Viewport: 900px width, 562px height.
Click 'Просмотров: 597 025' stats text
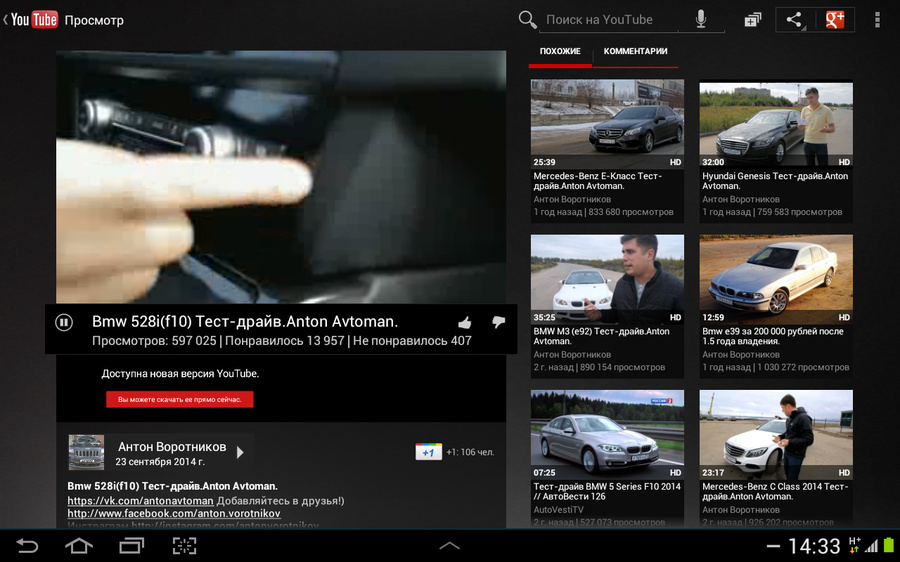point(154,341)
